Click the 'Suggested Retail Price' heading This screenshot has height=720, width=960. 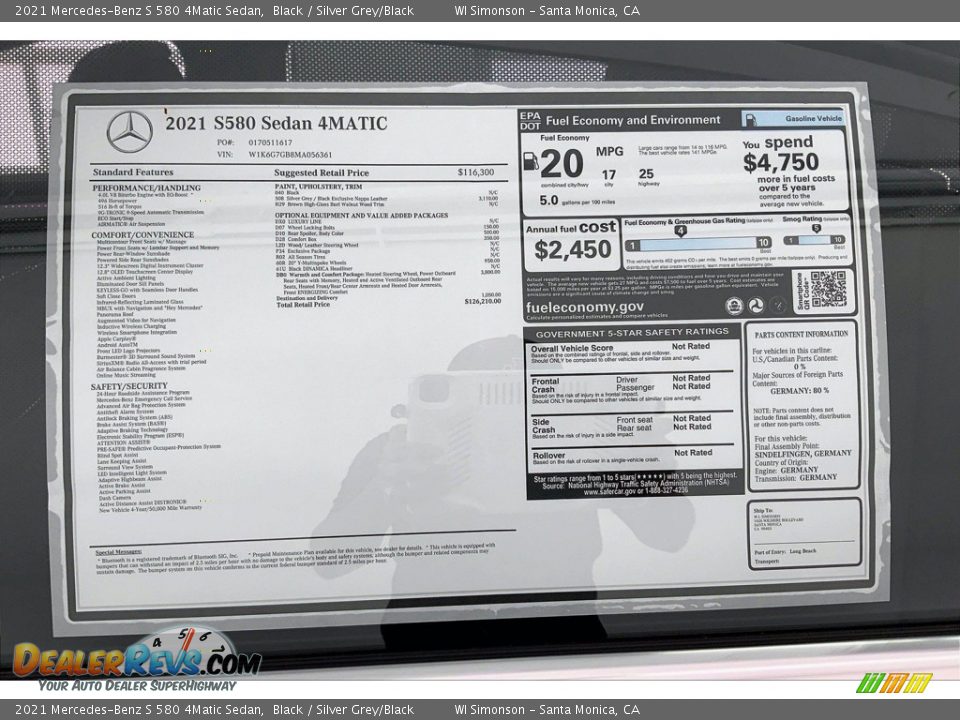coord(321,173)
